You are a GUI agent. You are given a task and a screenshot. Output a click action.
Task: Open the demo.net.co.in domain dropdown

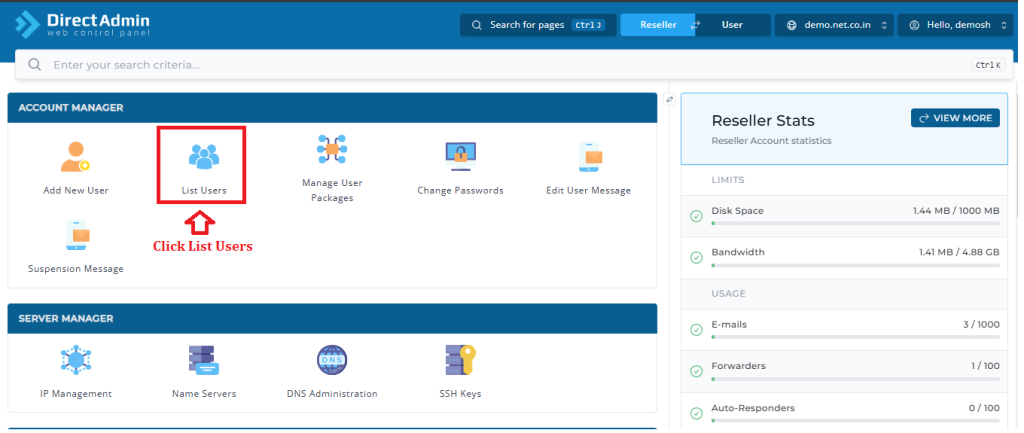pyautogui.click(x=834, y=25)
